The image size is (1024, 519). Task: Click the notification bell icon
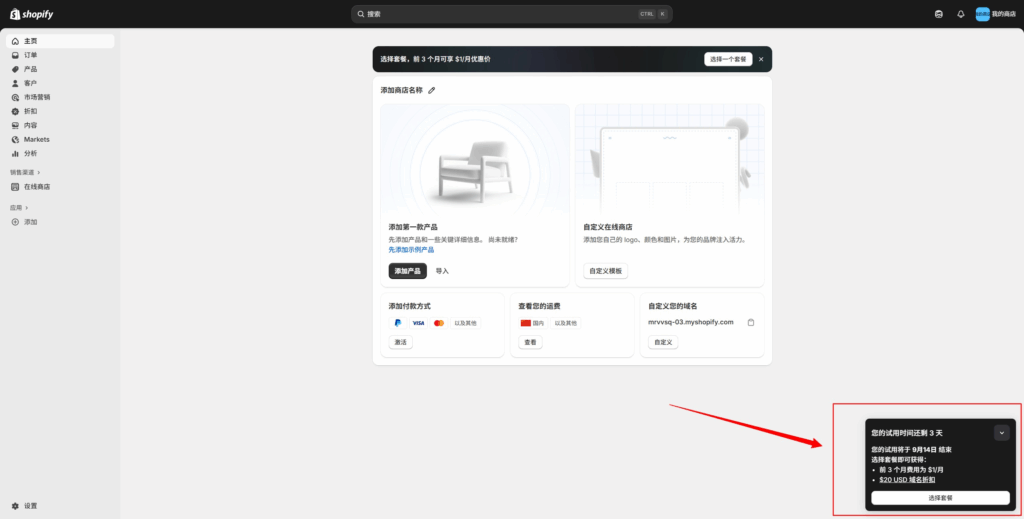click(x=961, y=14)
